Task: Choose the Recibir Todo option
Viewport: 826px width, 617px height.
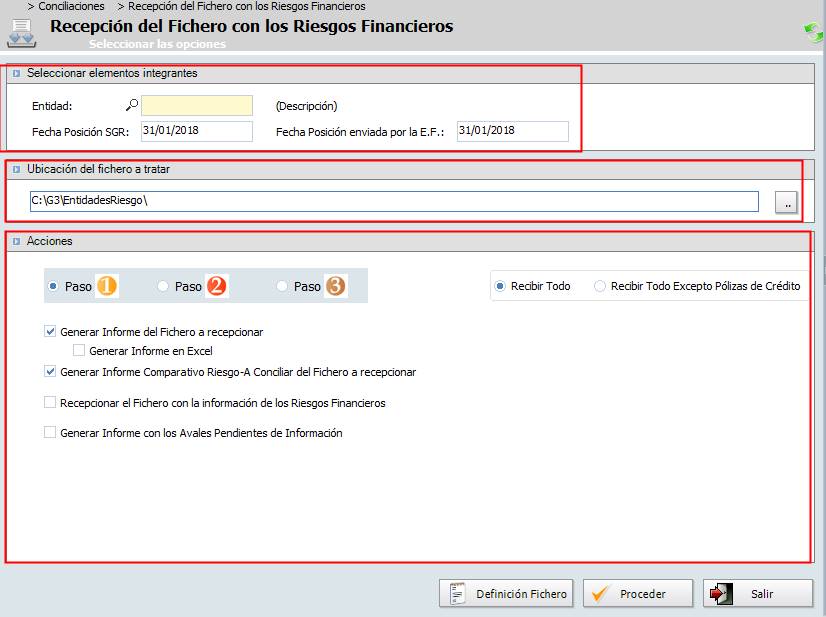Action: pyautogui.click(x=499, y=286)
